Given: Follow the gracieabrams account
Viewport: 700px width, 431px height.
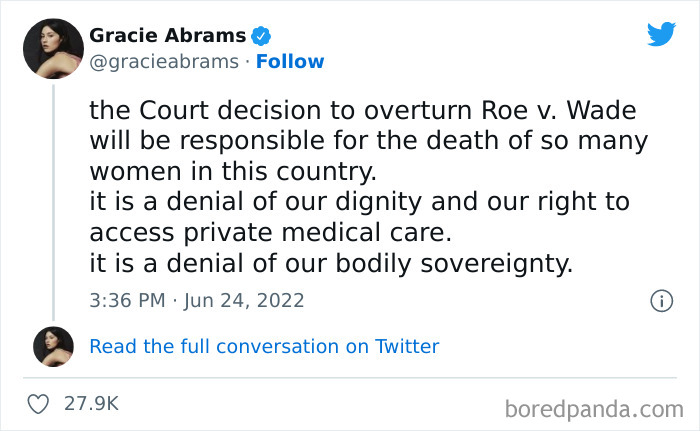Looking at the screenshot, I should [x=290, y=62].
